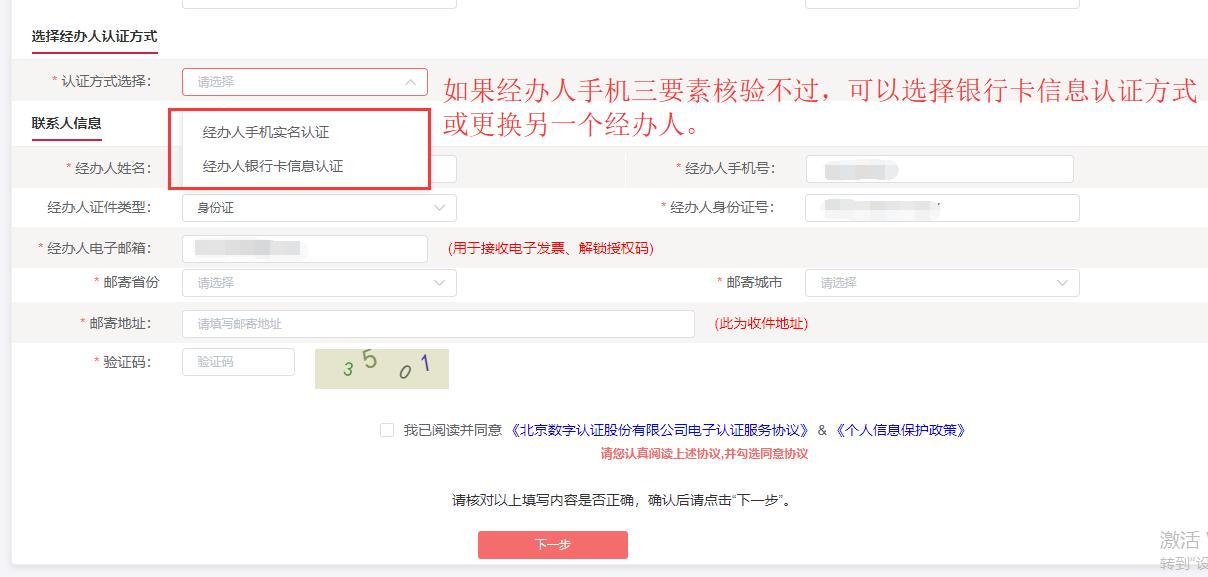Click the 验证码 input field

pos(238,361)
